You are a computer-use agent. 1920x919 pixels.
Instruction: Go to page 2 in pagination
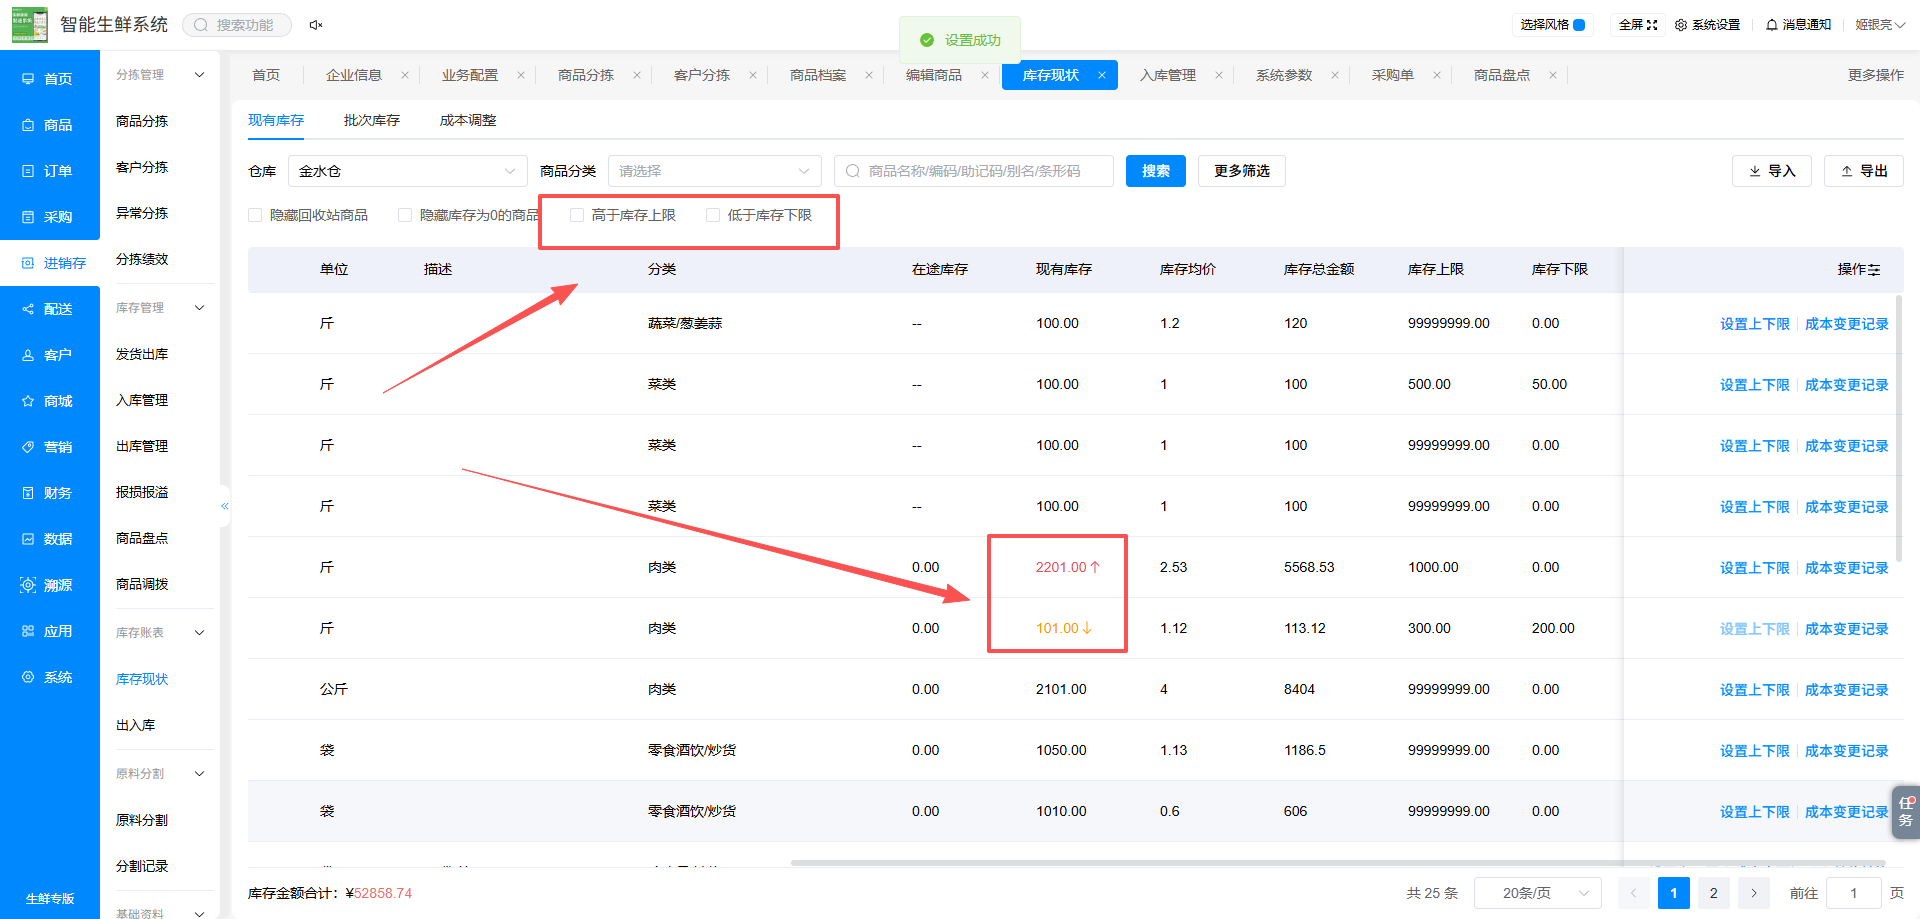point(1714,893)
